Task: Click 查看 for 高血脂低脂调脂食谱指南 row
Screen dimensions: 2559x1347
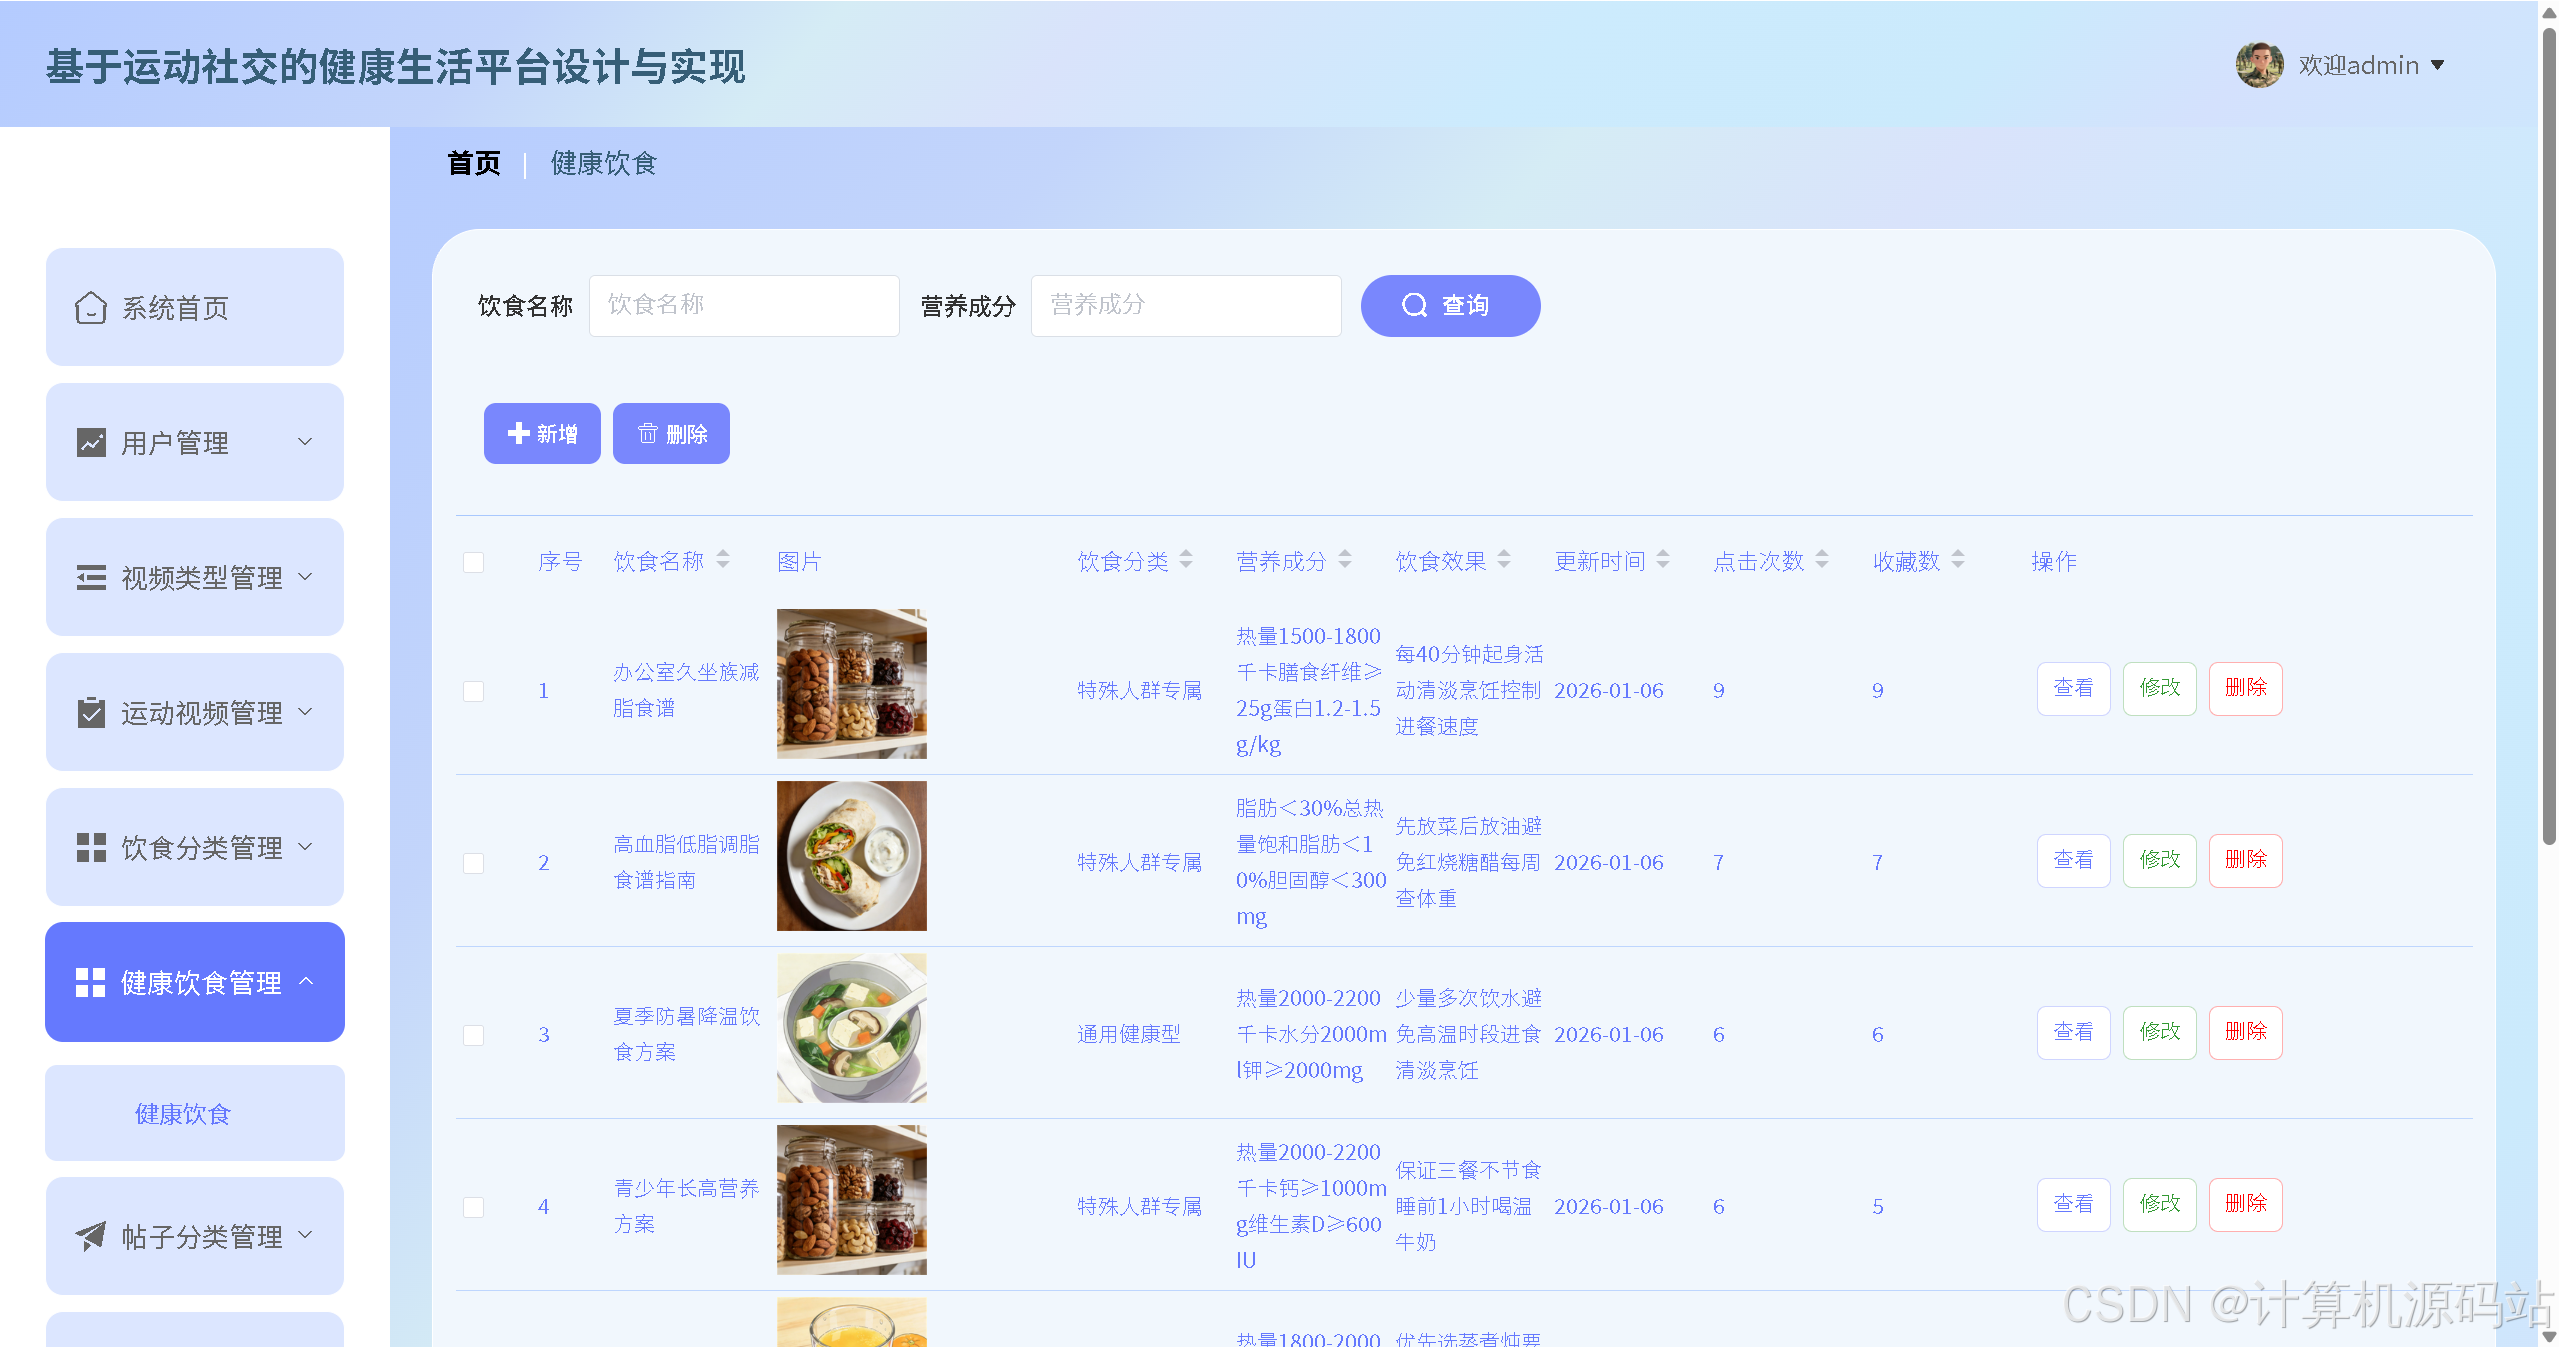Action: click(2073, 860)
